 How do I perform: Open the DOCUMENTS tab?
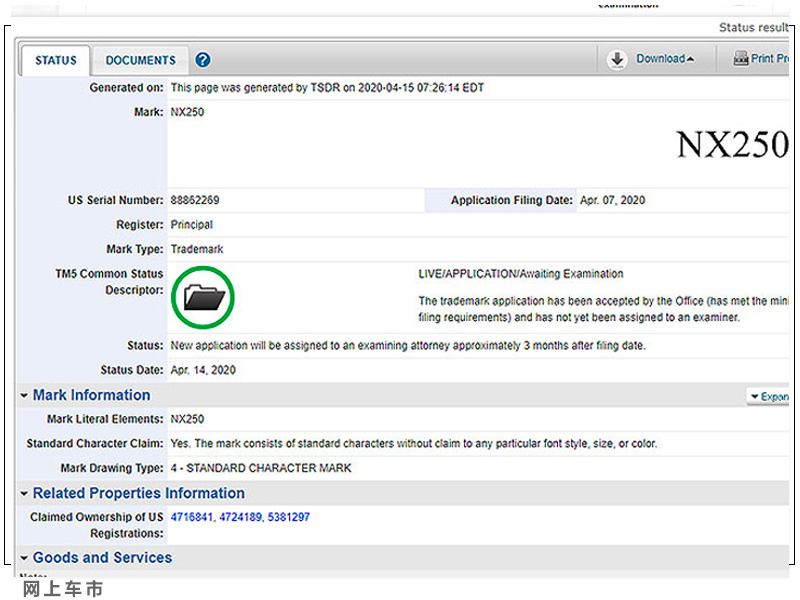click(x=140, y=60)
